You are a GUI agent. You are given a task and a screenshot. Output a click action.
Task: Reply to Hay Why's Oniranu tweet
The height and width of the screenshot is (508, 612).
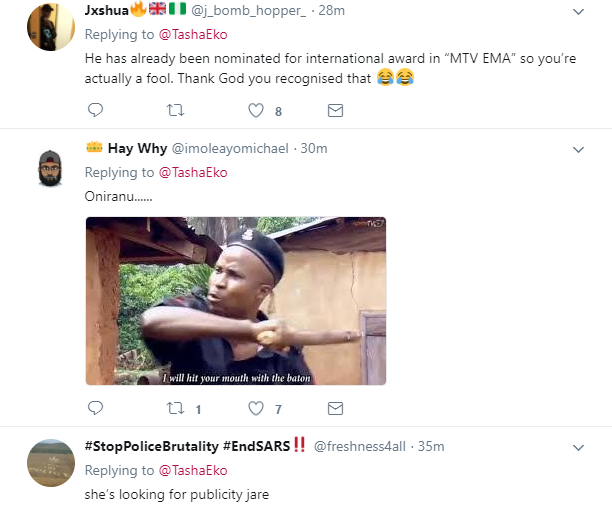coord(96,408)
